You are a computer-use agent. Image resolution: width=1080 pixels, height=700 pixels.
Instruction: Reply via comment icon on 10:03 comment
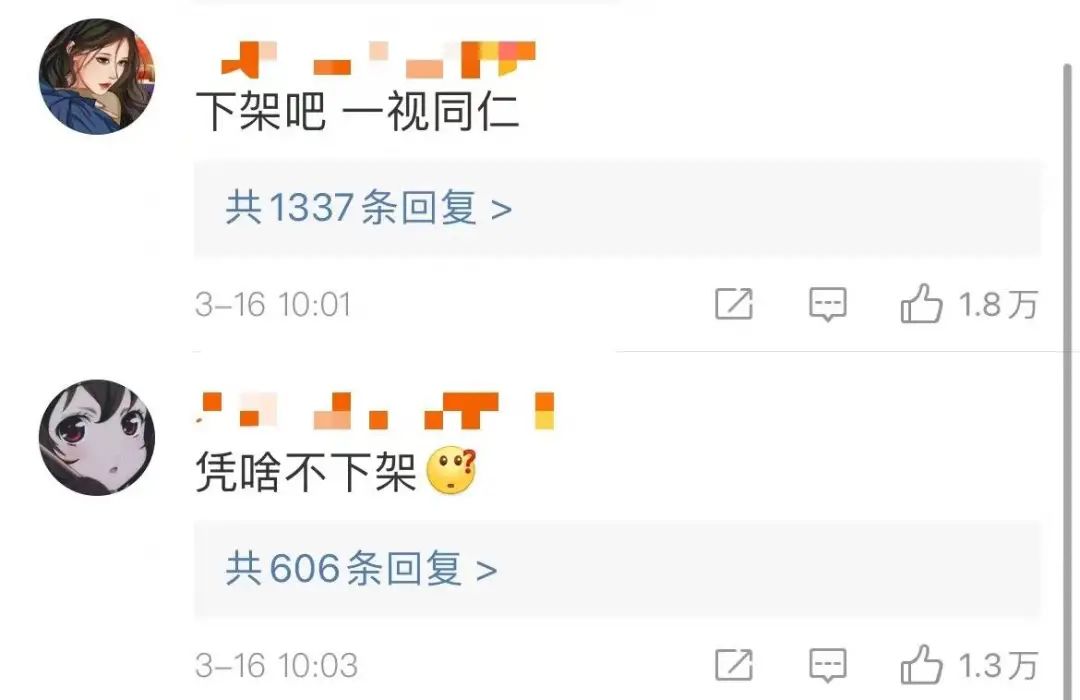827,665
